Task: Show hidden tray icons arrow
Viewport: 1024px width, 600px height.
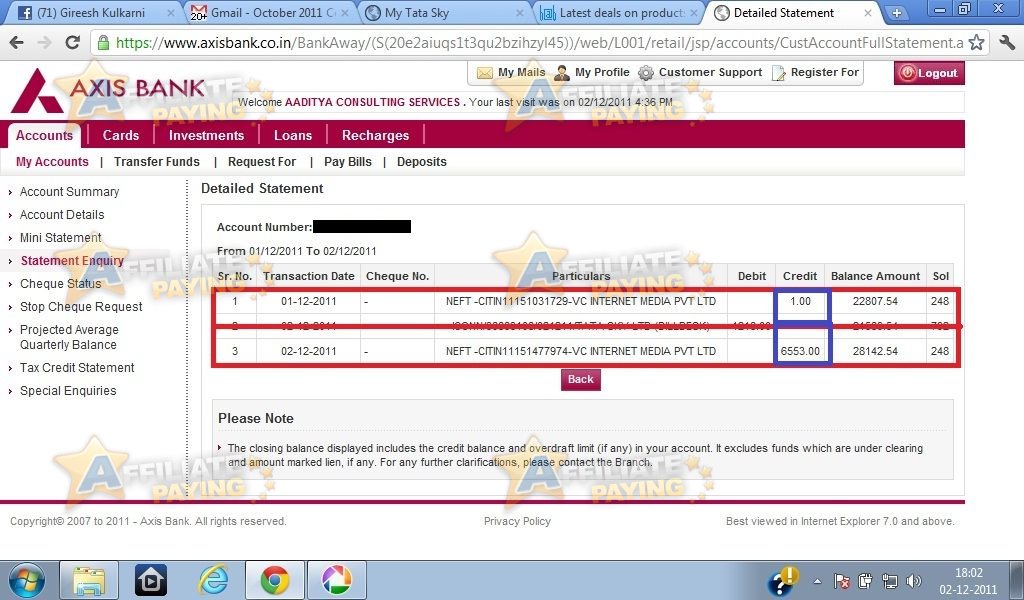Action: click(817, 581)
